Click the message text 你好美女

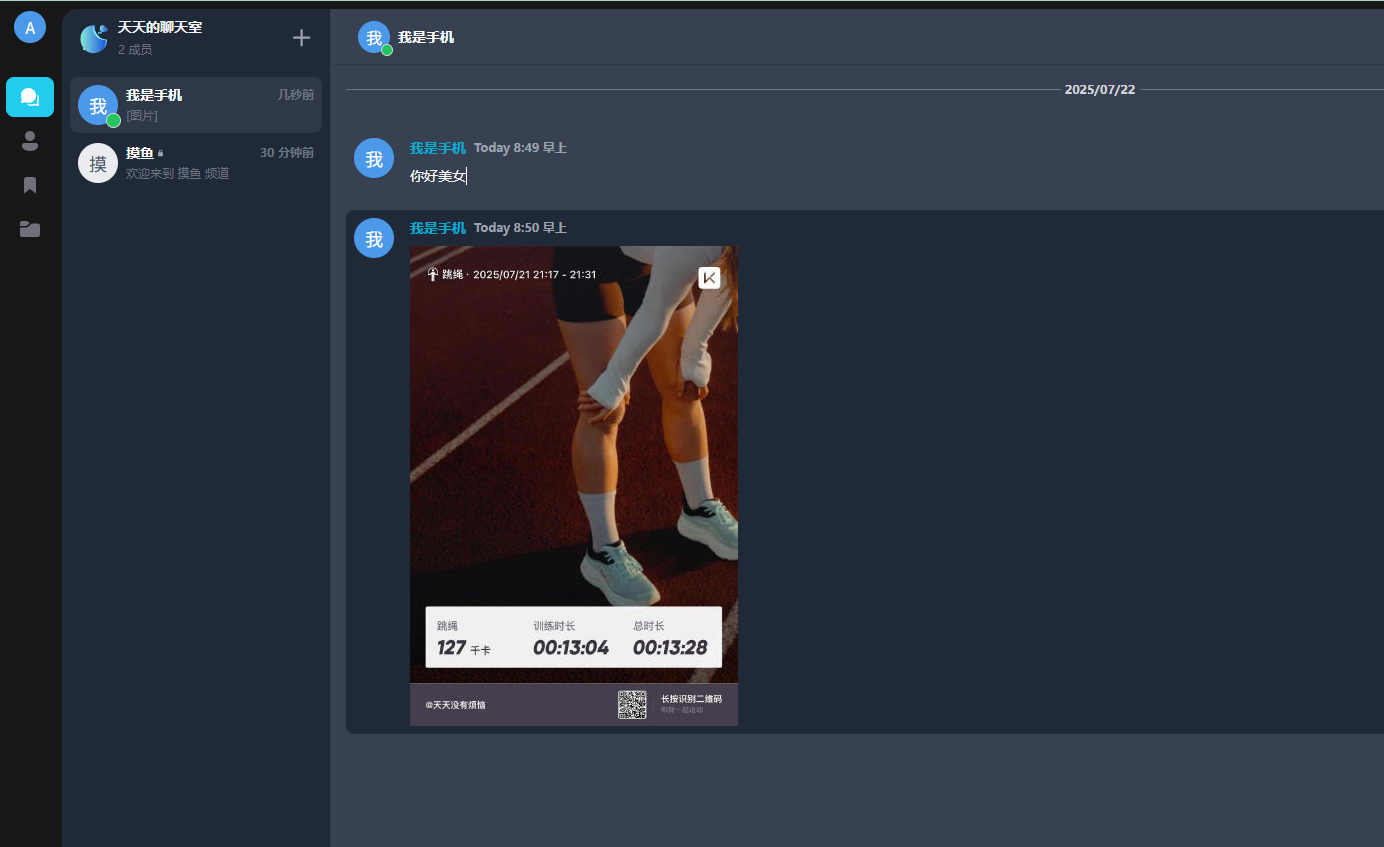[438, 176]
